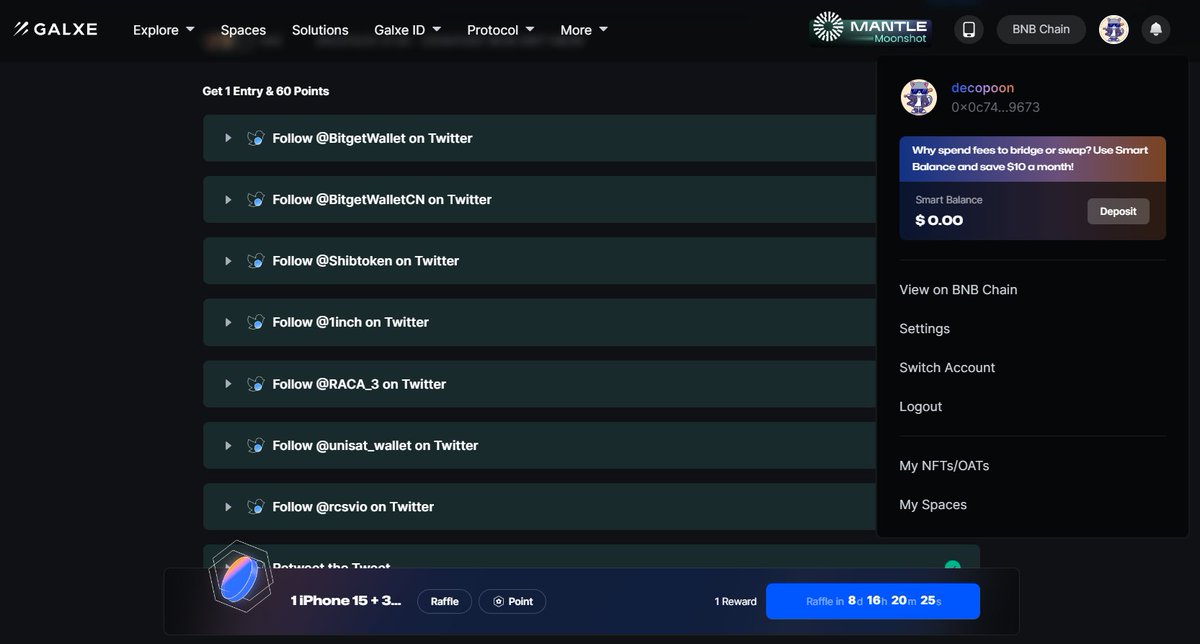Click Twitter icon for @RACA_3 task
This screenshot has width=1200, height=644.
[255, 384]
